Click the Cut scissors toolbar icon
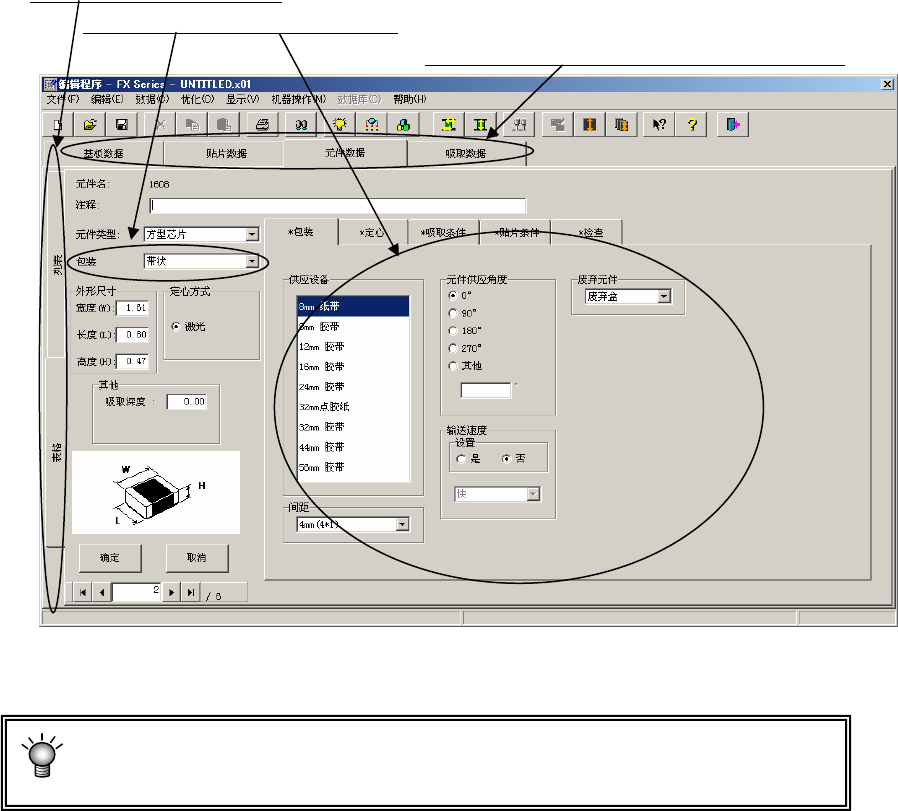 (x=160, y=124)
